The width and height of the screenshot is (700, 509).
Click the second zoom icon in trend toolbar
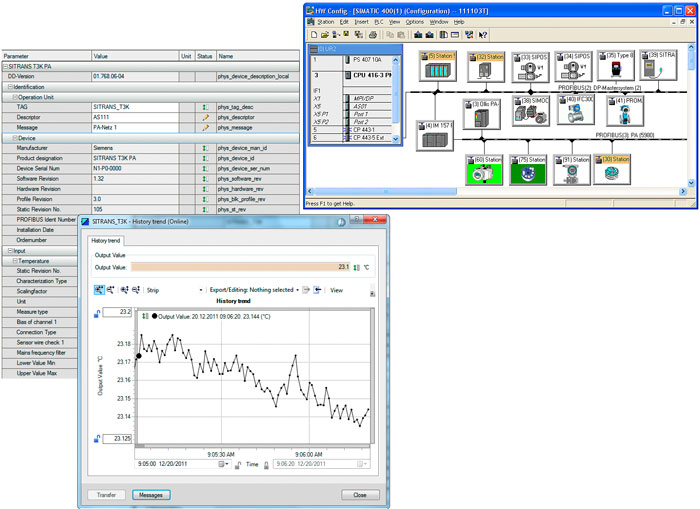pos(110,290)
